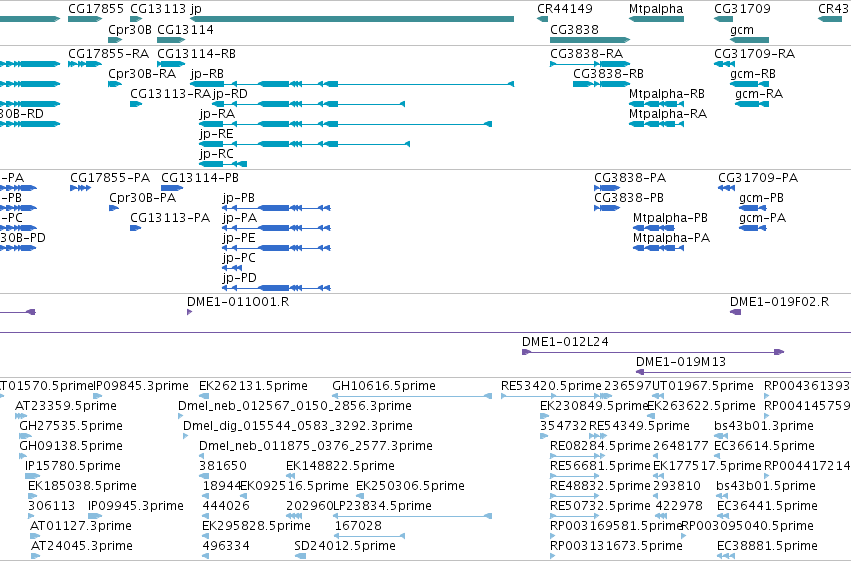Screen dimensions: 851x561
Task: Select EST IP15780.5prime
Action: (x=33, y=476)
